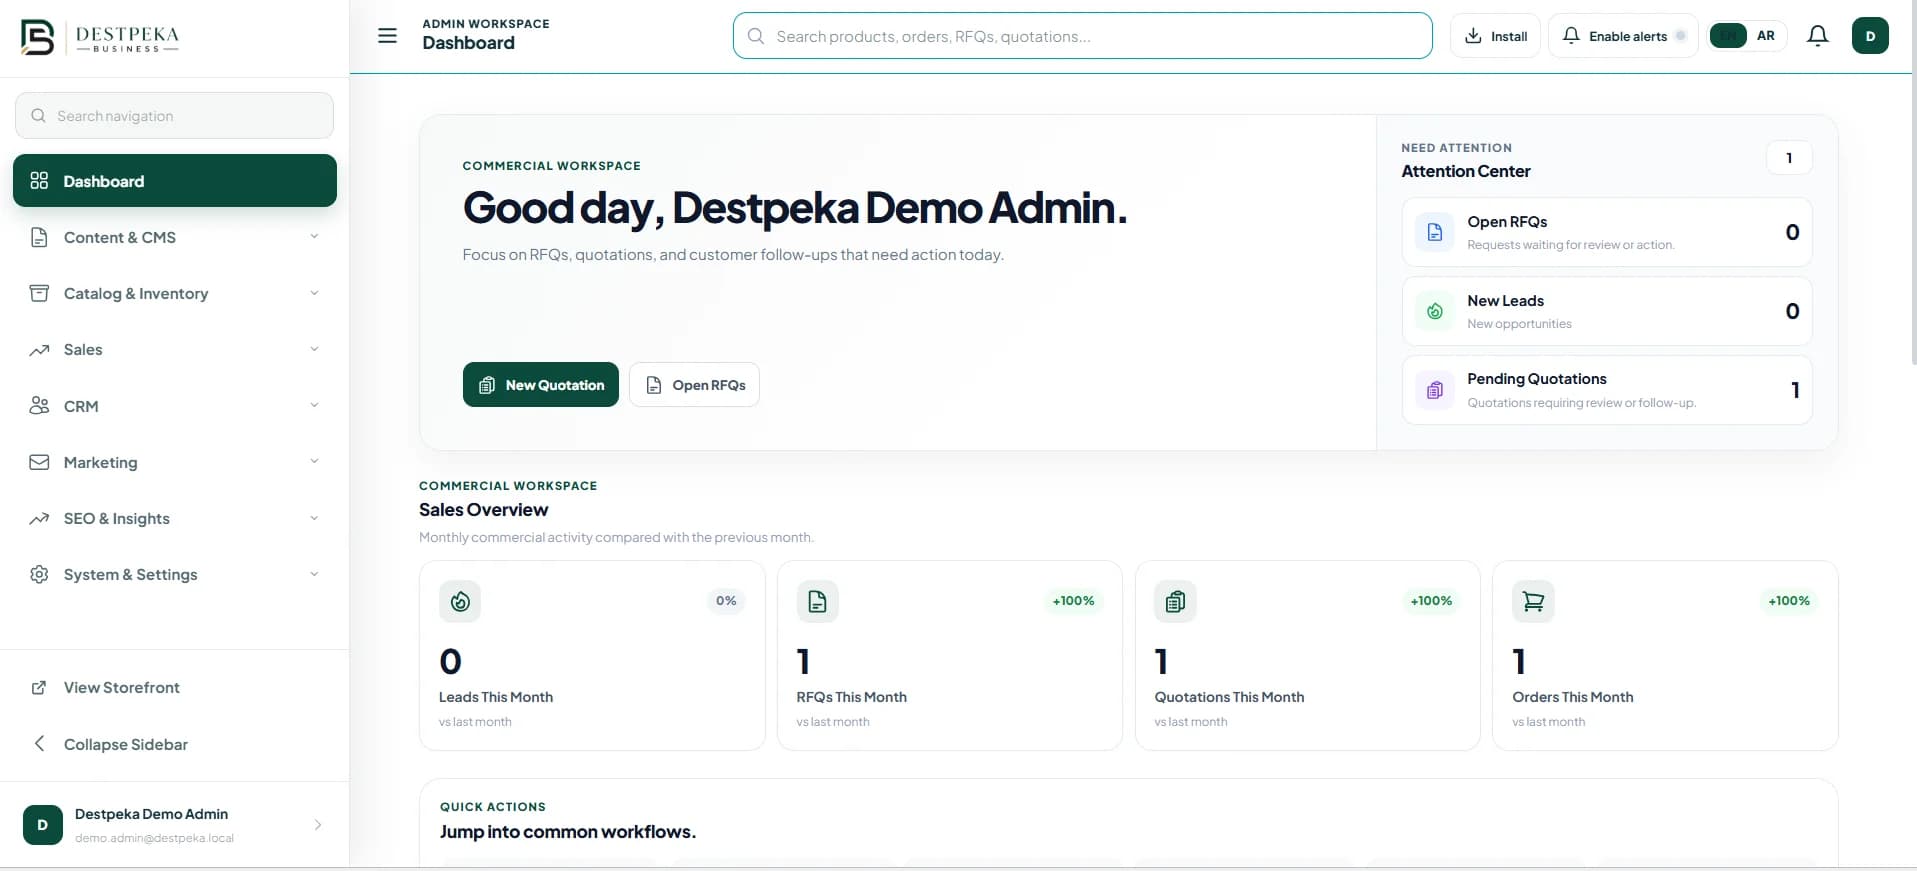Focus the Search products, orders, RFQs field
The width and height of the screenshot is (1917, 871).
(x=1082, y=36)
